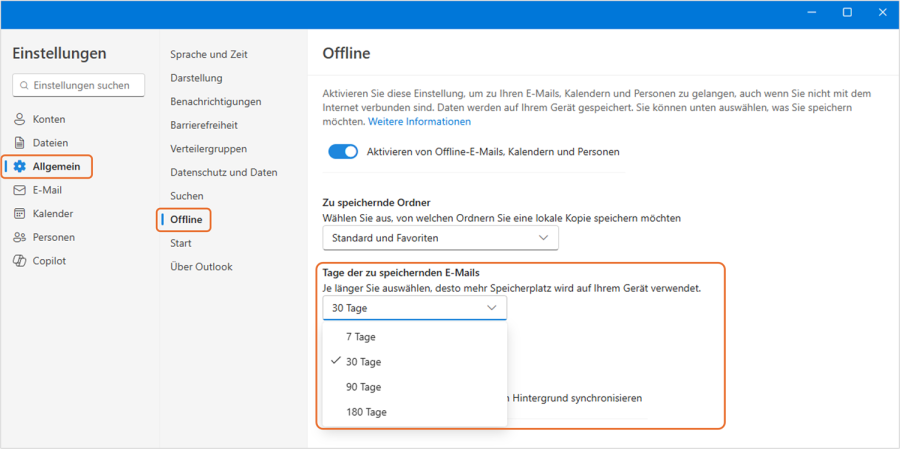Screen dimensions: 900x449
Task: Open the Weitere Informationen link
Action: (420, 122)
